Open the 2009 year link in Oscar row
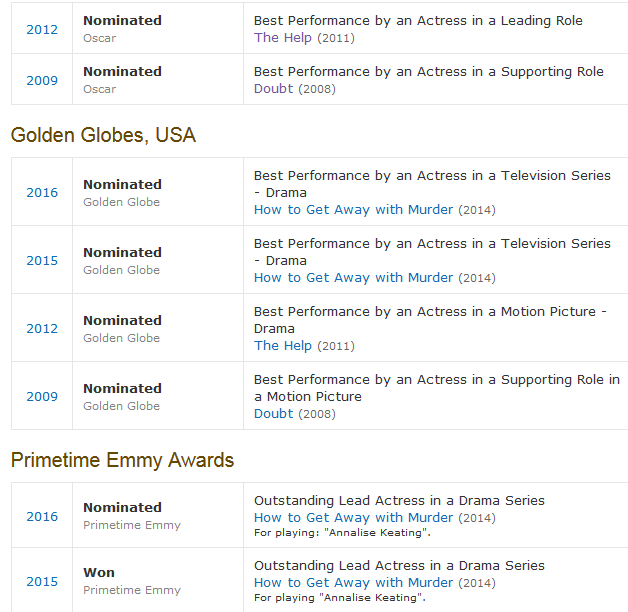The width and height of the screenshot is (628, 612). pyautogui.click(x=42, y=80)
